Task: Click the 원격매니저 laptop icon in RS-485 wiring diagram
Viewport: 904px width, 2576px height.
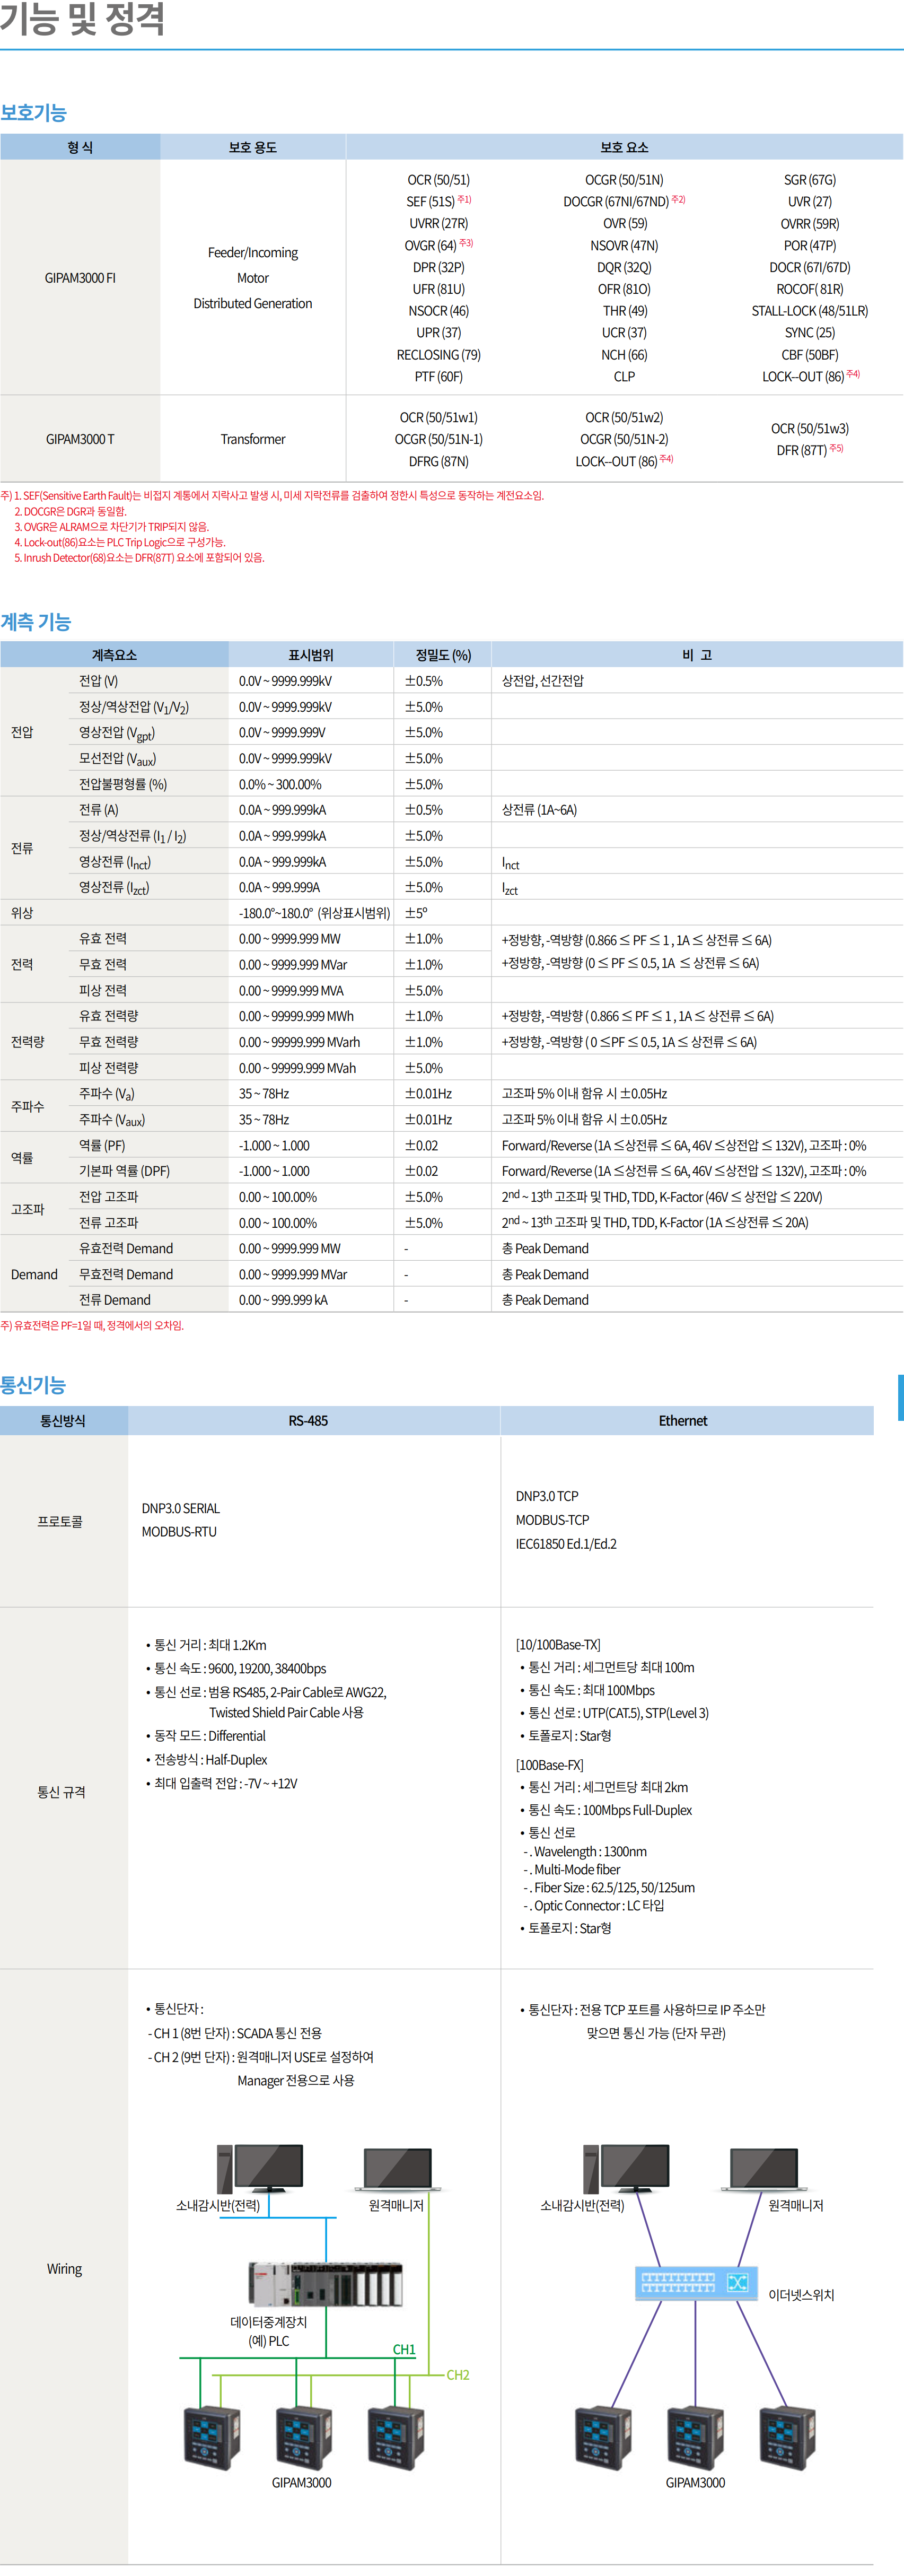Action: point(399,2169)
